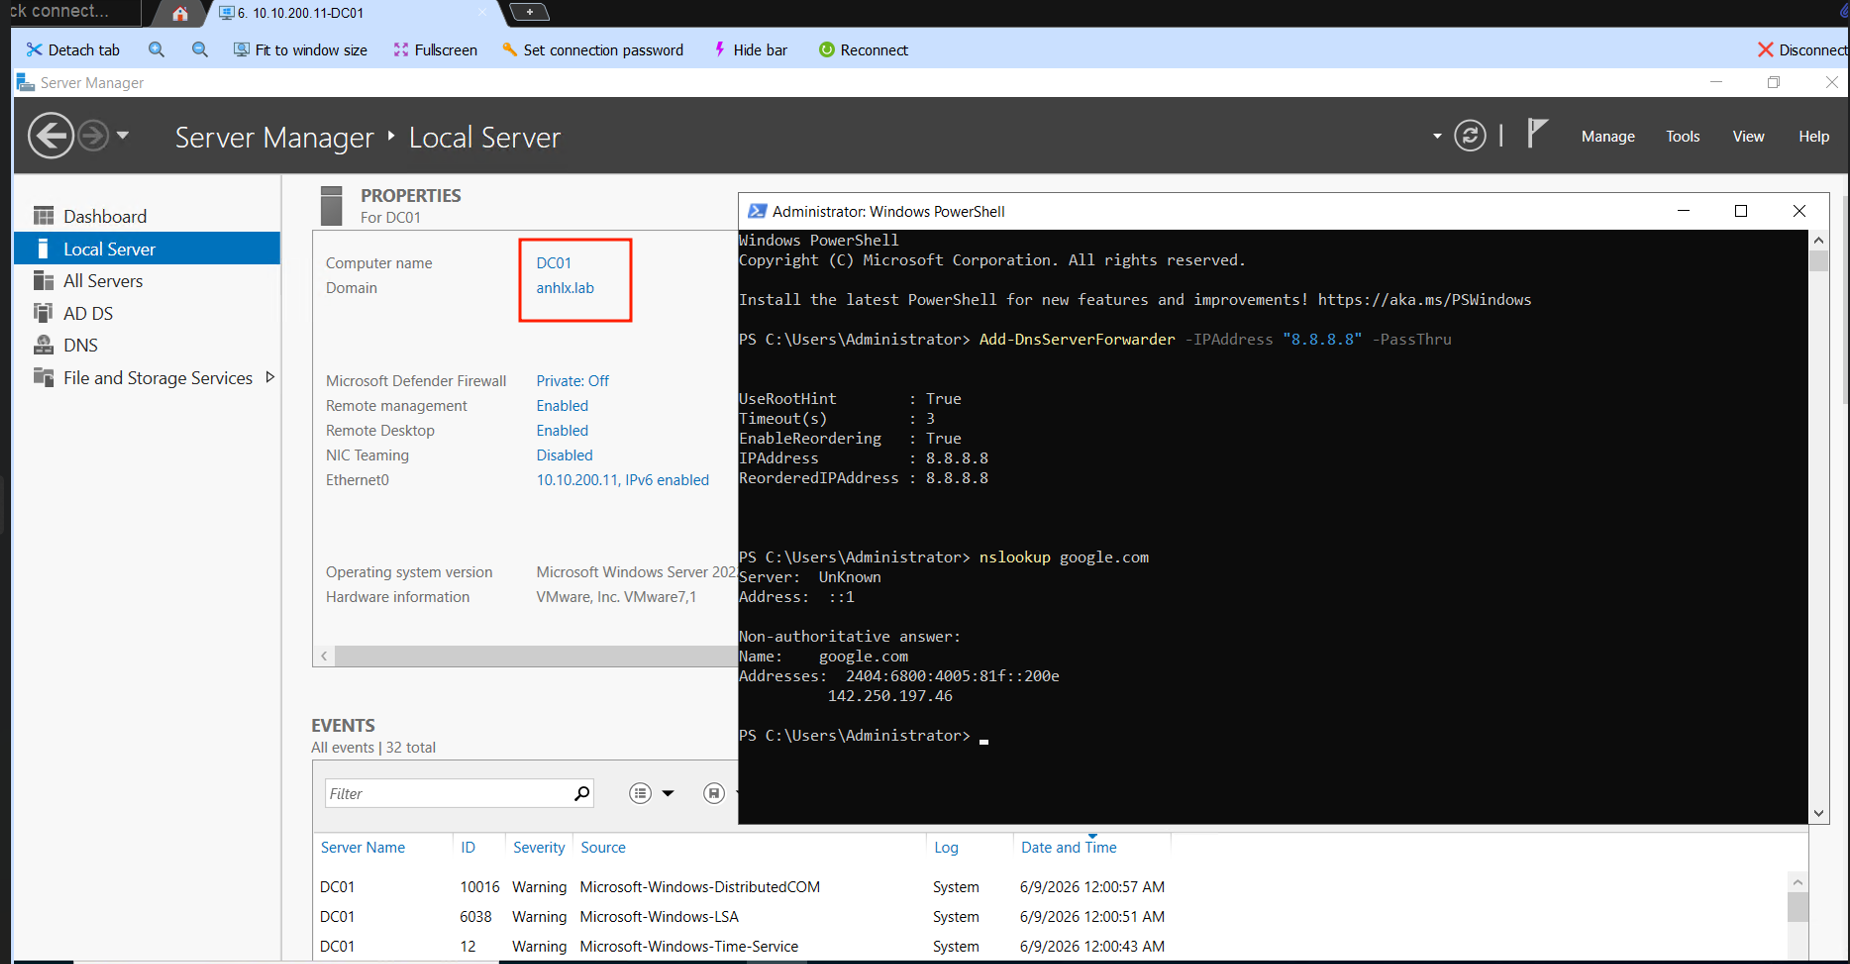Switch to Fullscreen mode
Screen dimensions: 1850x964
point(435,50)
